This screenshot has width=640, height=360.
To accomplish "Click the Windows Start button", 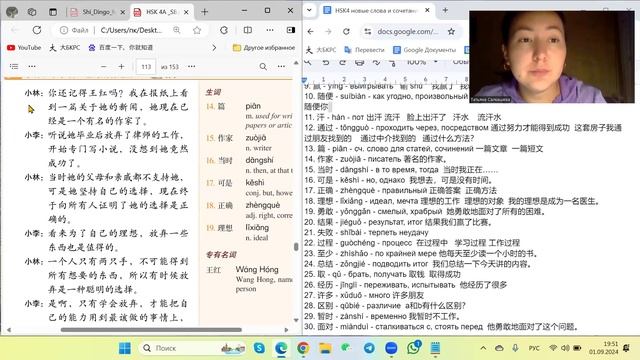I will coord(125,348).
